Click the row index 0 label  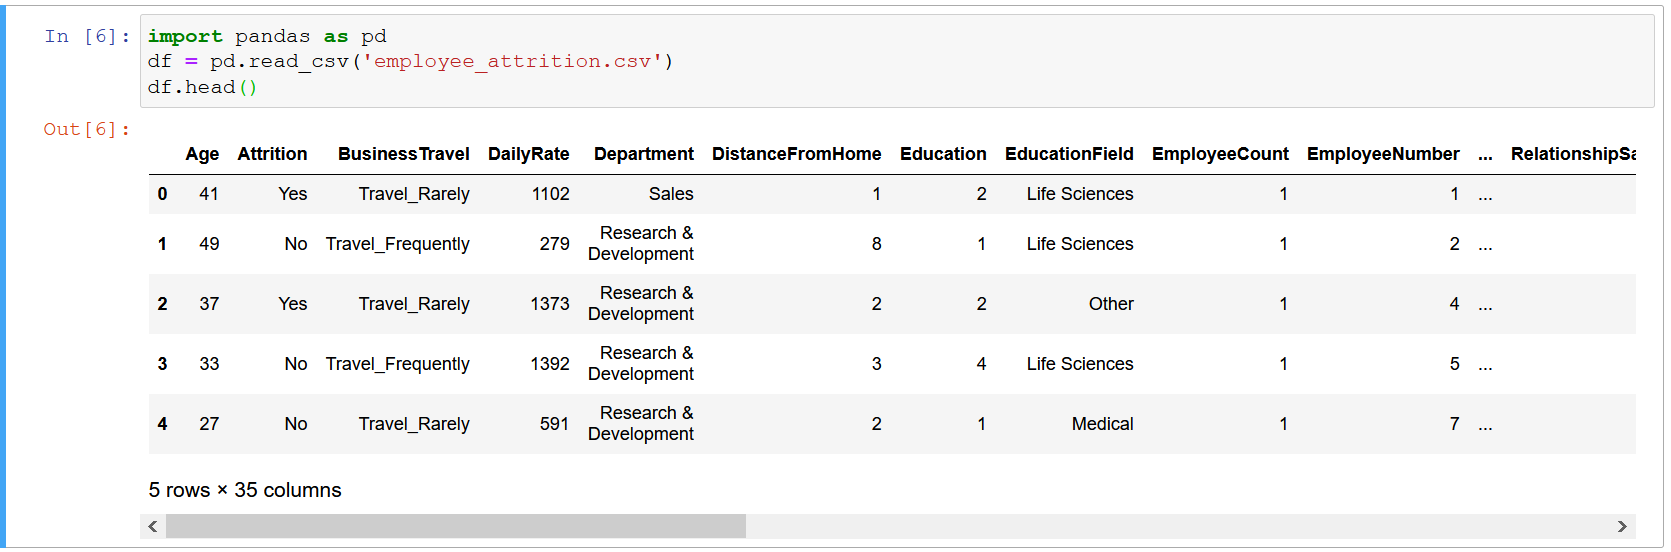point(162,194)
